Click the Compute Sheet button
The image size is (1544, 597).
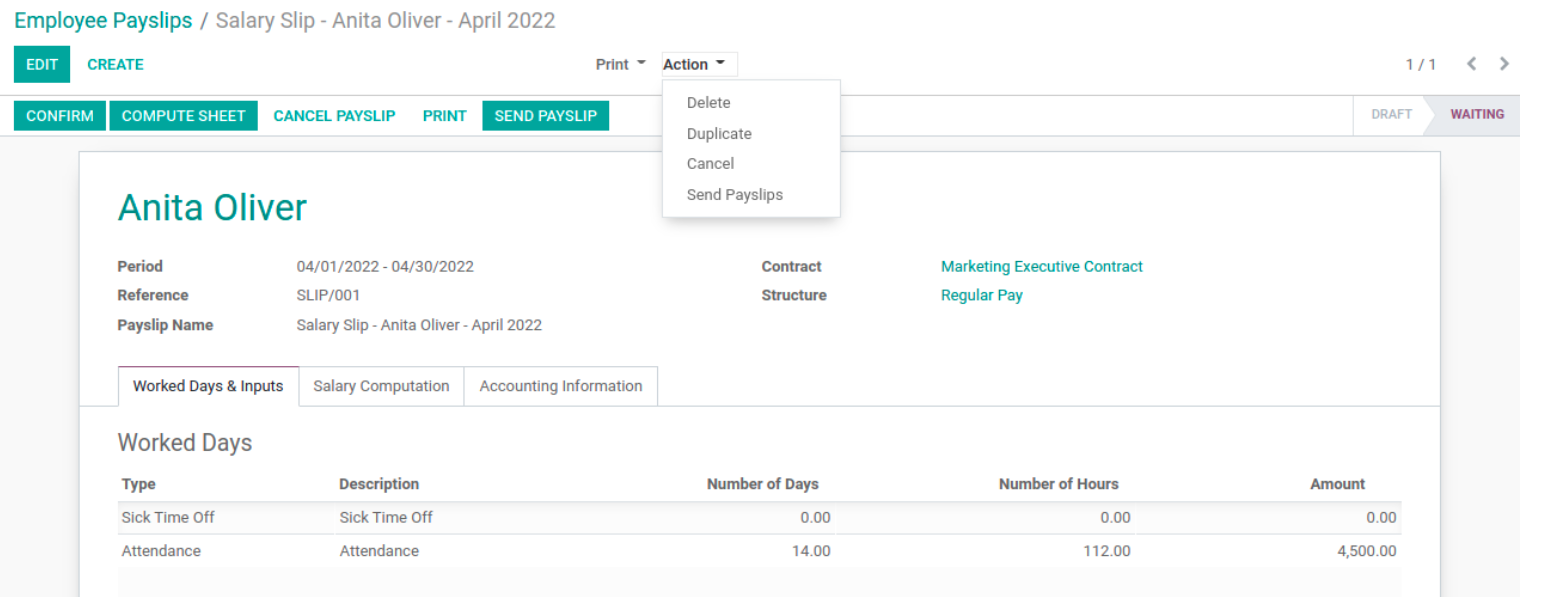click(183, 116)
